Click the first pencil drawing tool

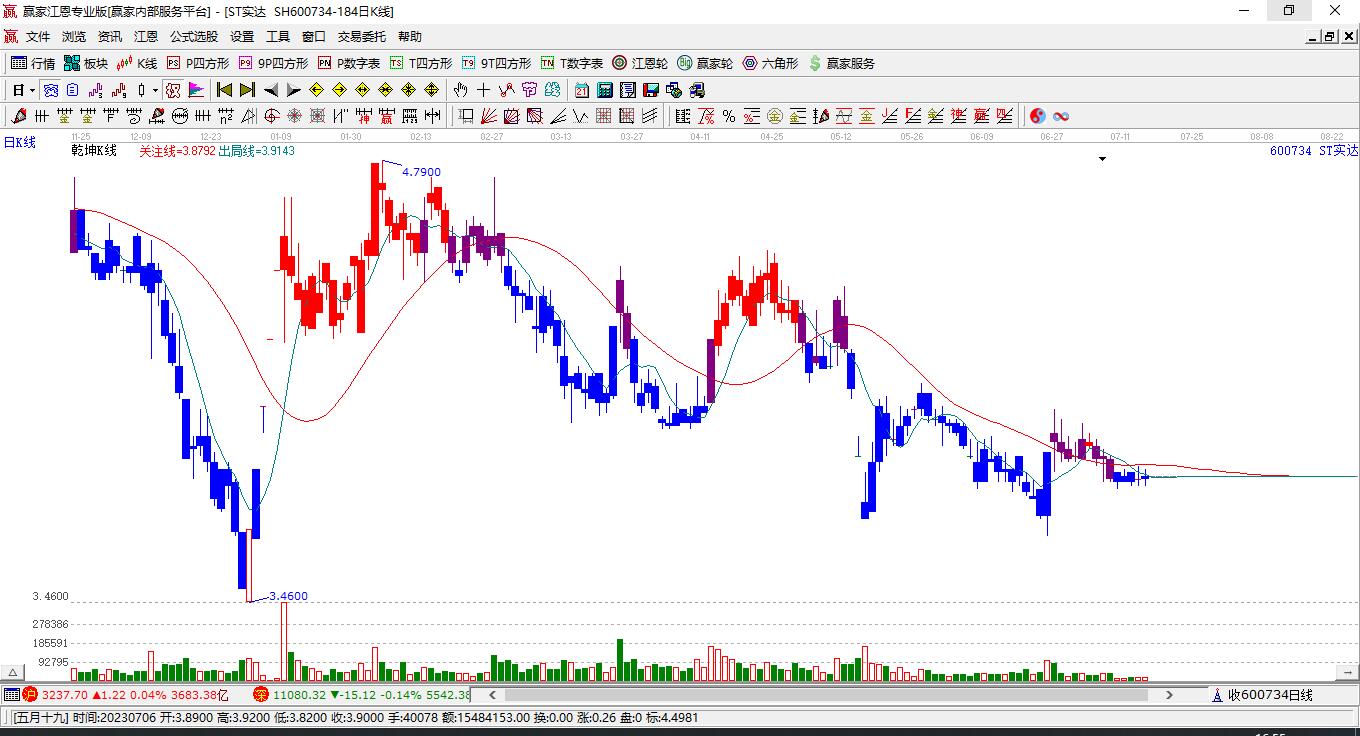pyautogui.click(x=17, y=116)
